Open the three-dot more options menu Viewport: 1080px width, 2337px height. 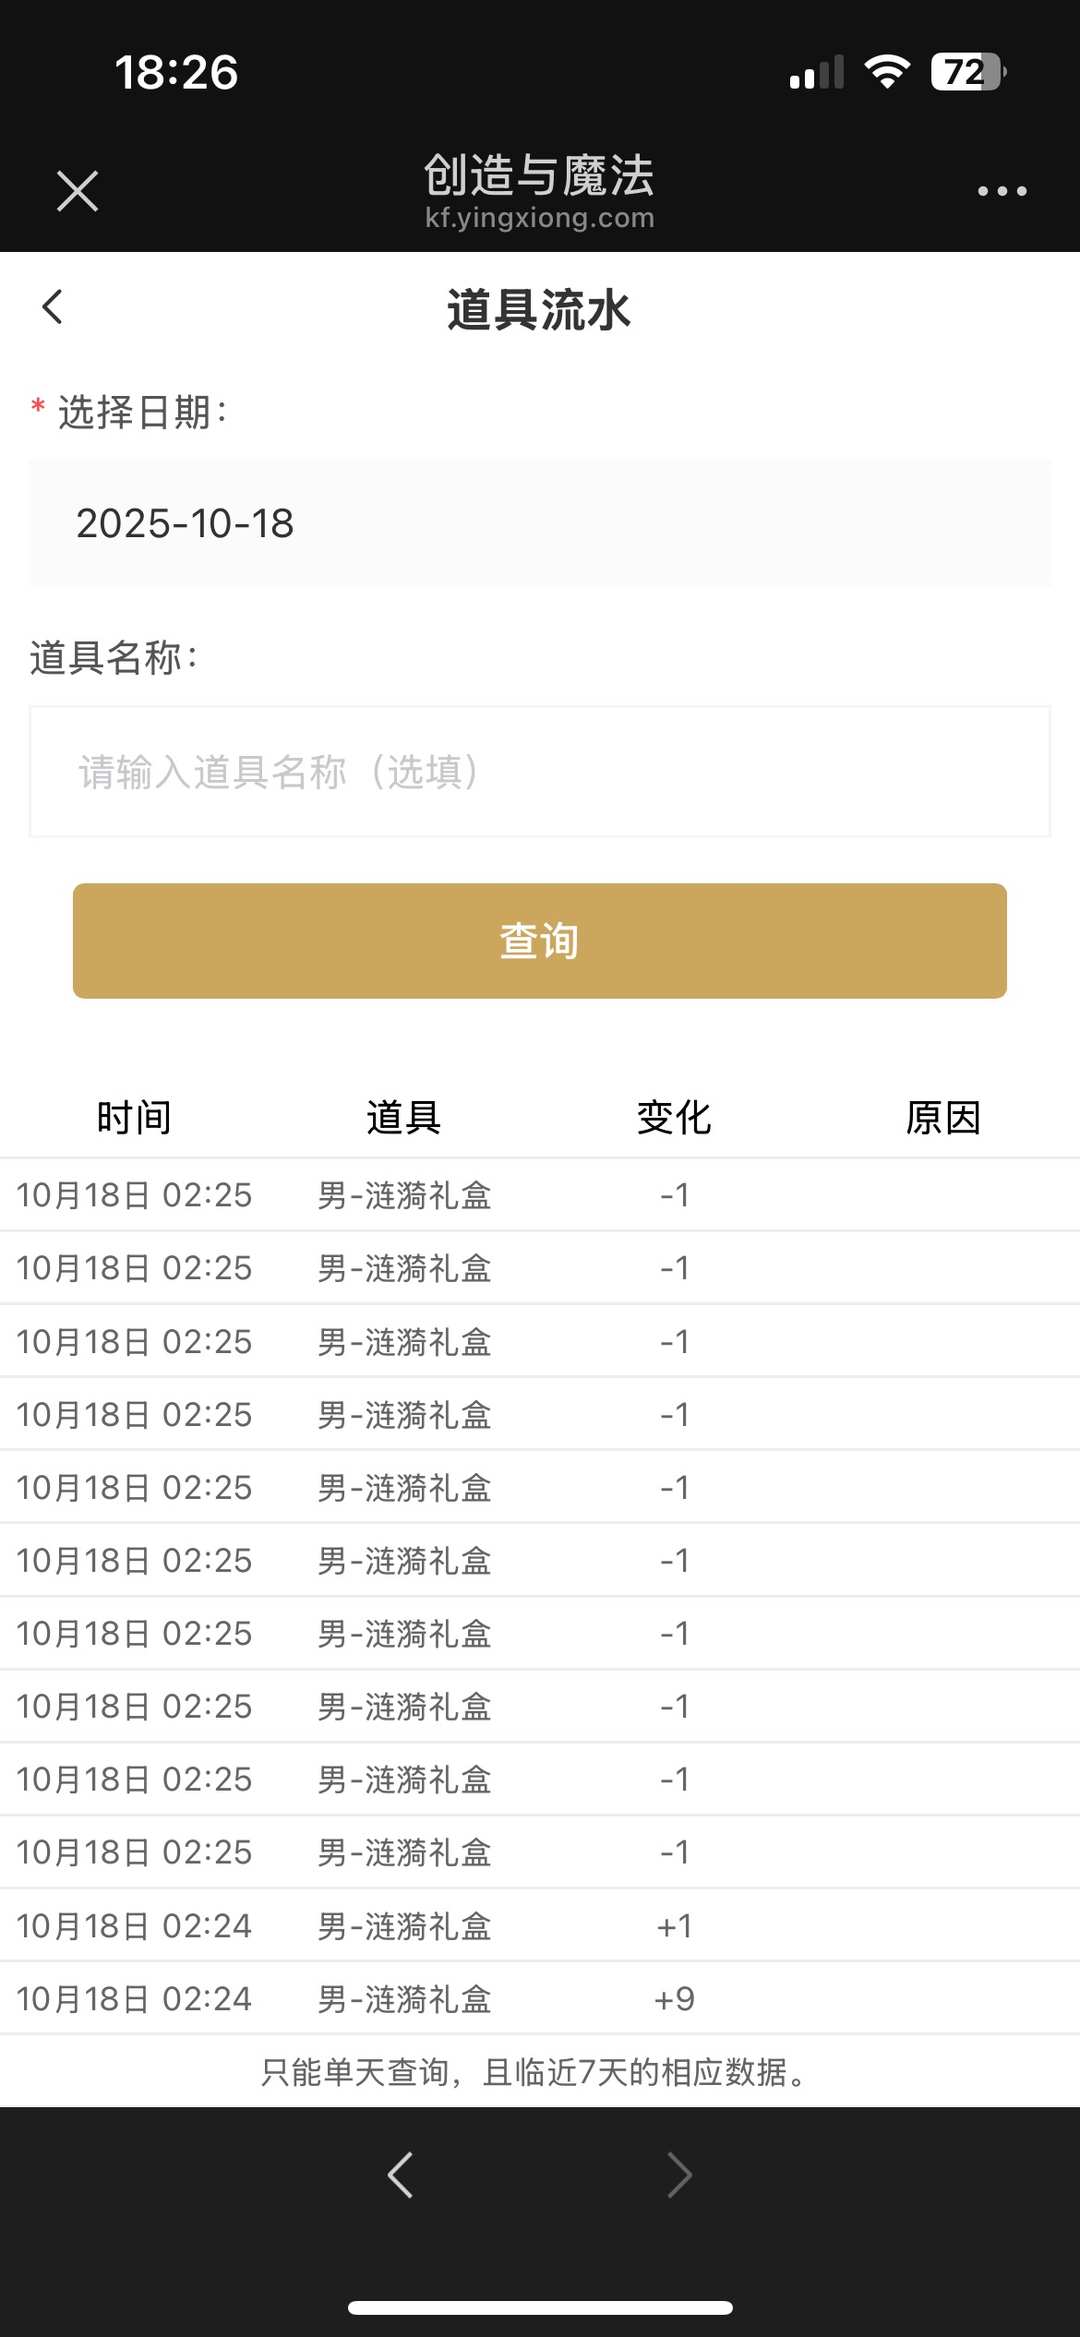1001,190
